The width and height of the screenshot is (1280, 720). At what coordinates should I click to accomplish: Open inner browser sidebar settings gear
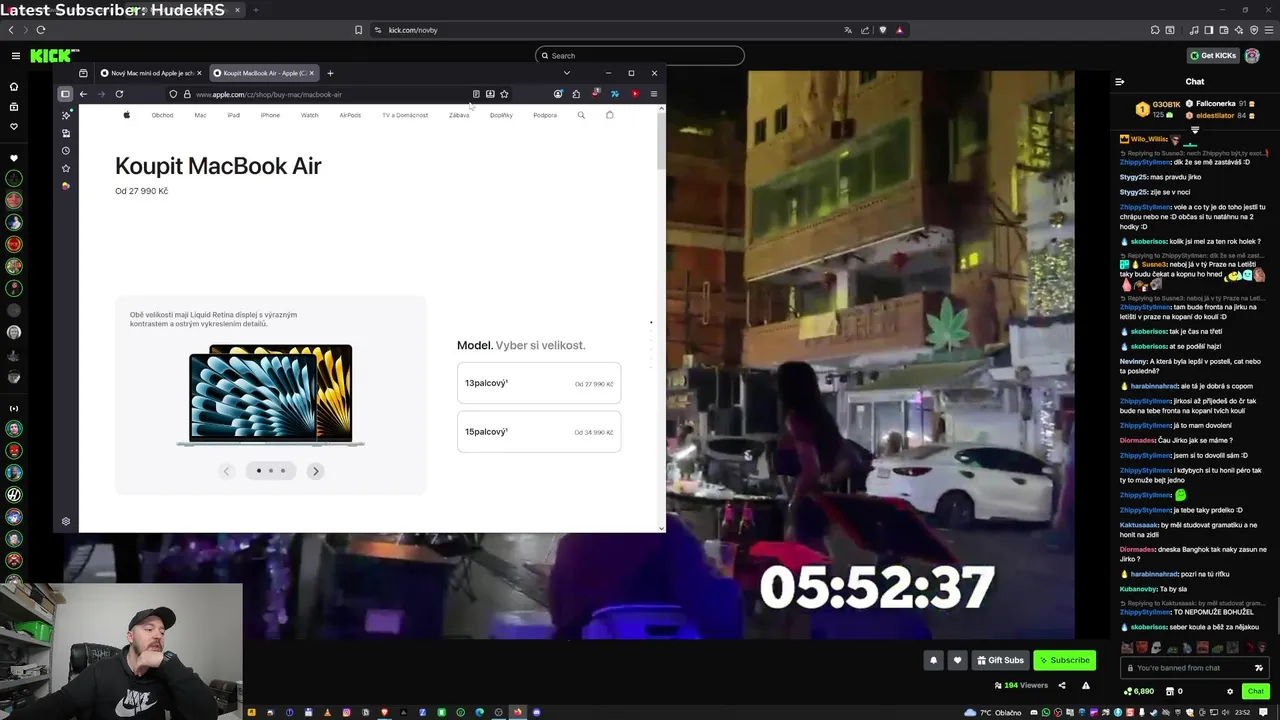pyautogui.click(x=66, y=521)
